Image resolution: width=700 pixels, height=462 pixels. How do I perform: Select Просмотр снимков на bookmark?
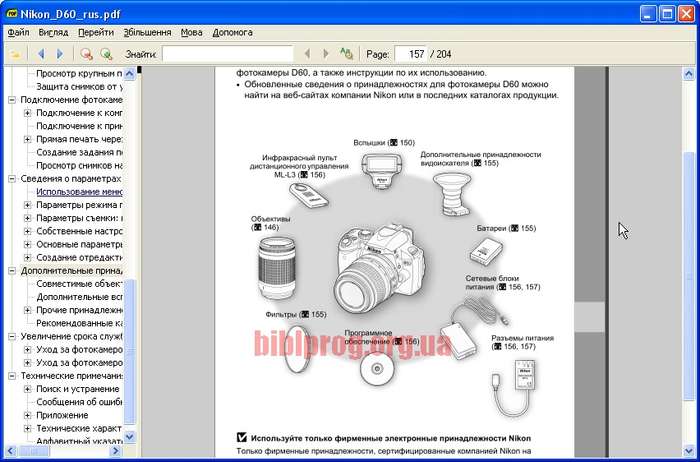[79, 166]
